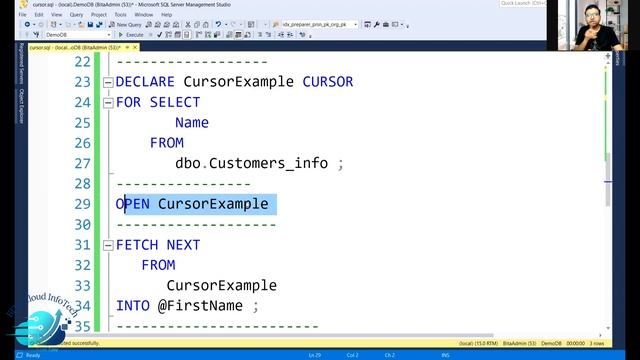The height and width of the screenshot is (360, 640).
Task: Run the script with the Execute button
Action: pos(131,35)
